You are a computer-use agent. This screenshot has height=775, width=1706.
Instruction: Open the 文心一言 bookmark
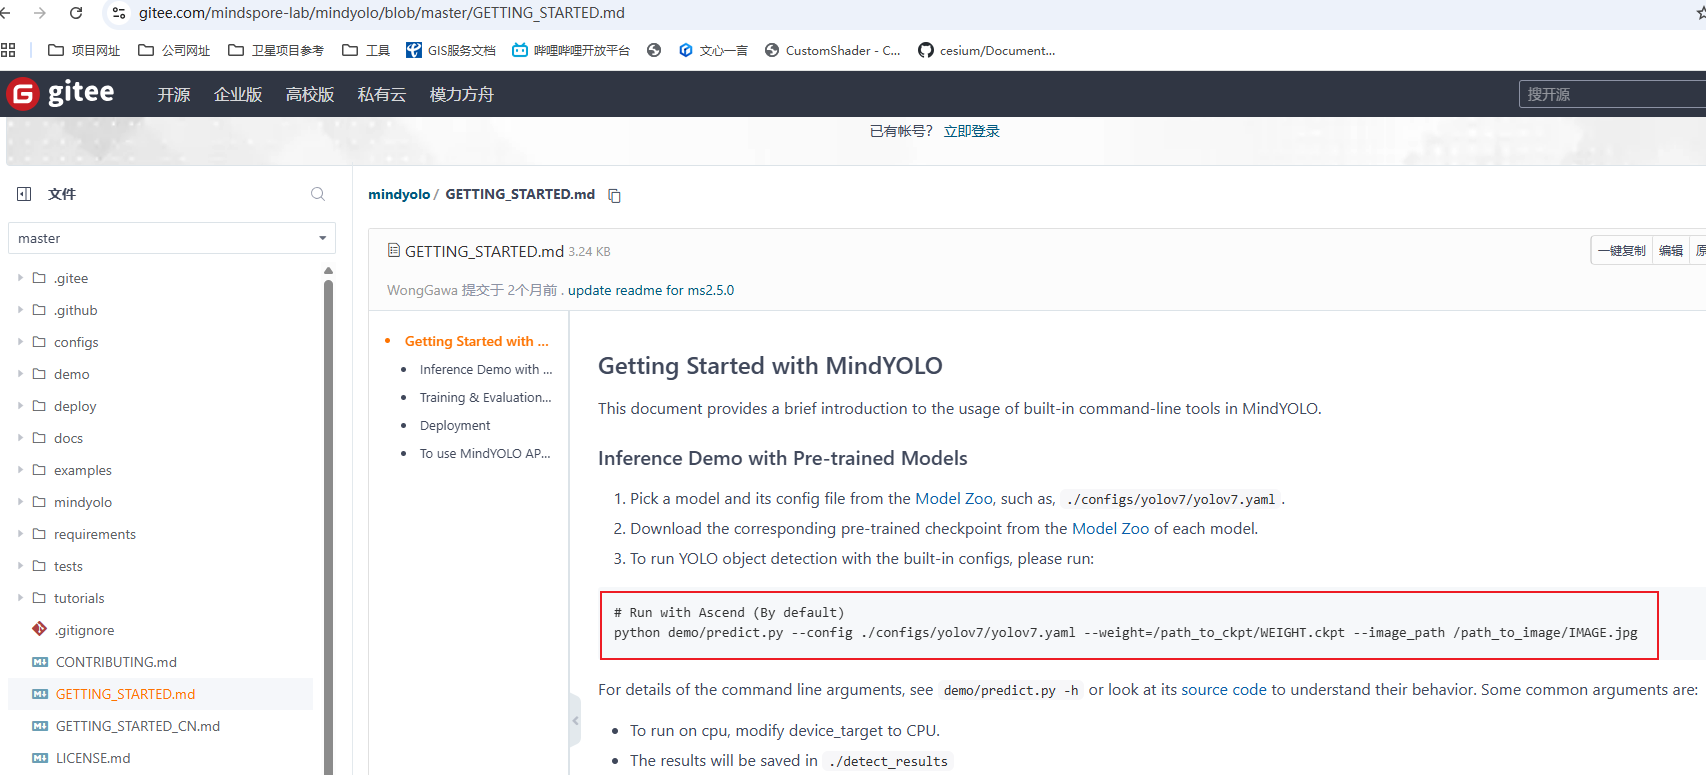click(x=713, y=50)
